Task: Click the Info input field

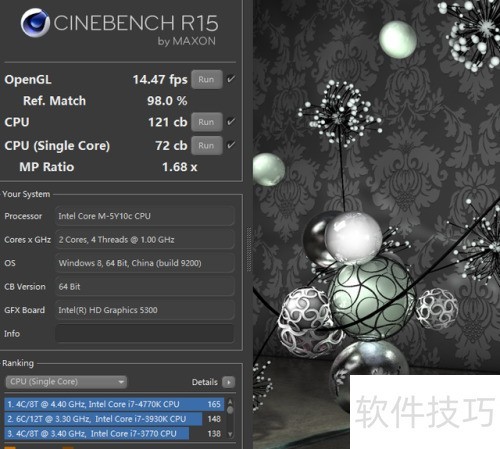Action: pos(144,333)
